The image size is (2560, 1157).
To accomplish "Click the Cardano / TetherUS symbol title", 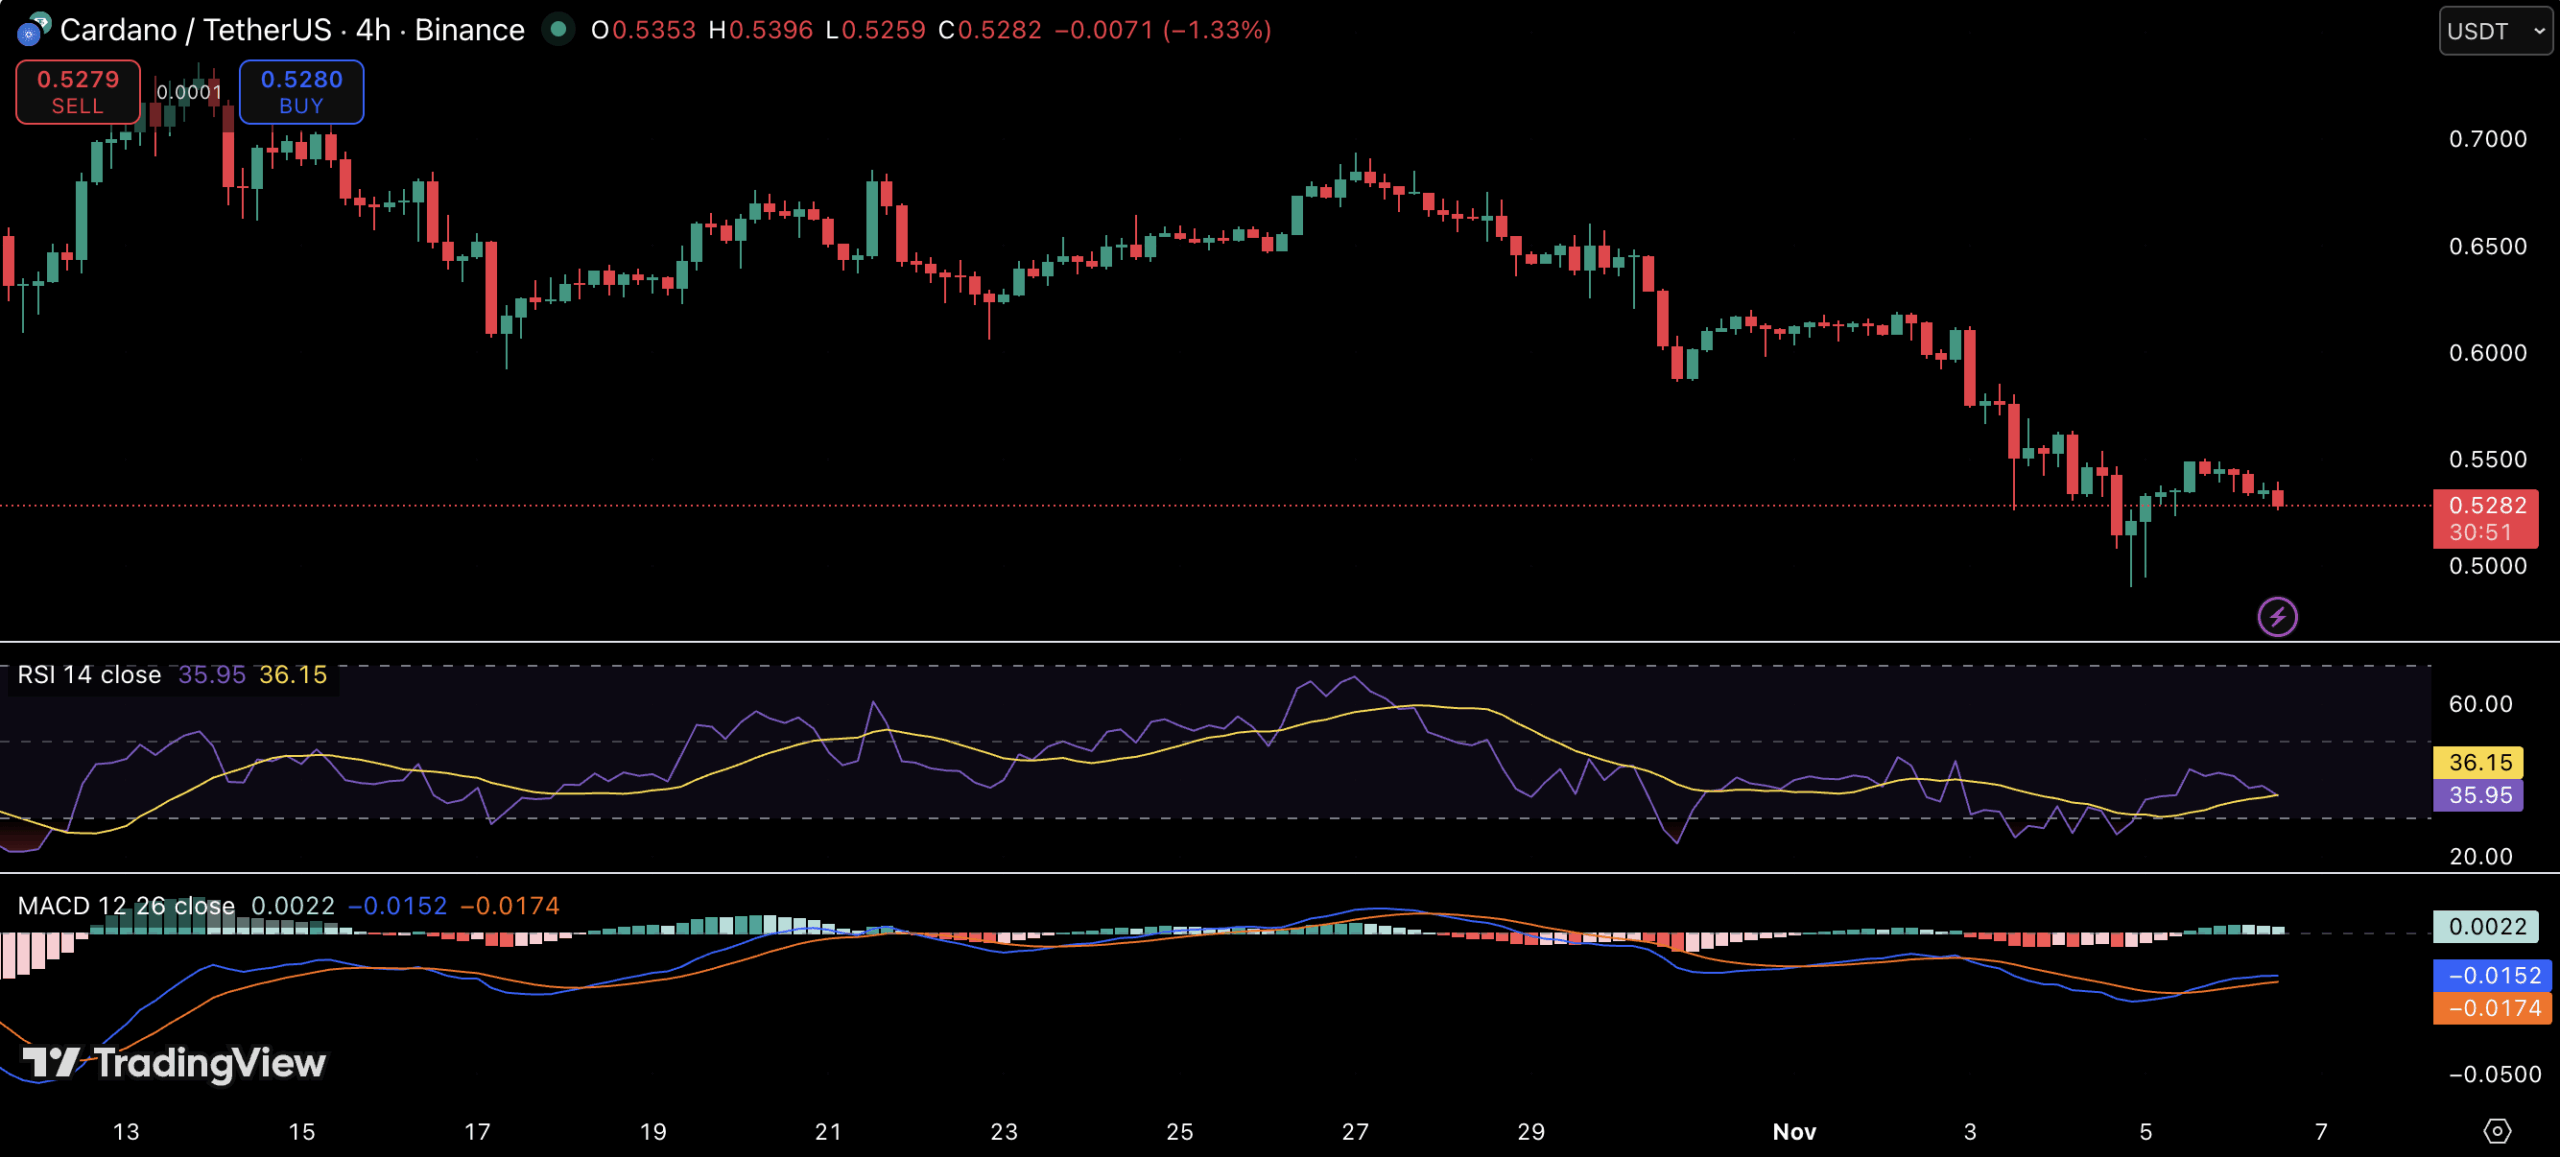I will click(195, 30).
